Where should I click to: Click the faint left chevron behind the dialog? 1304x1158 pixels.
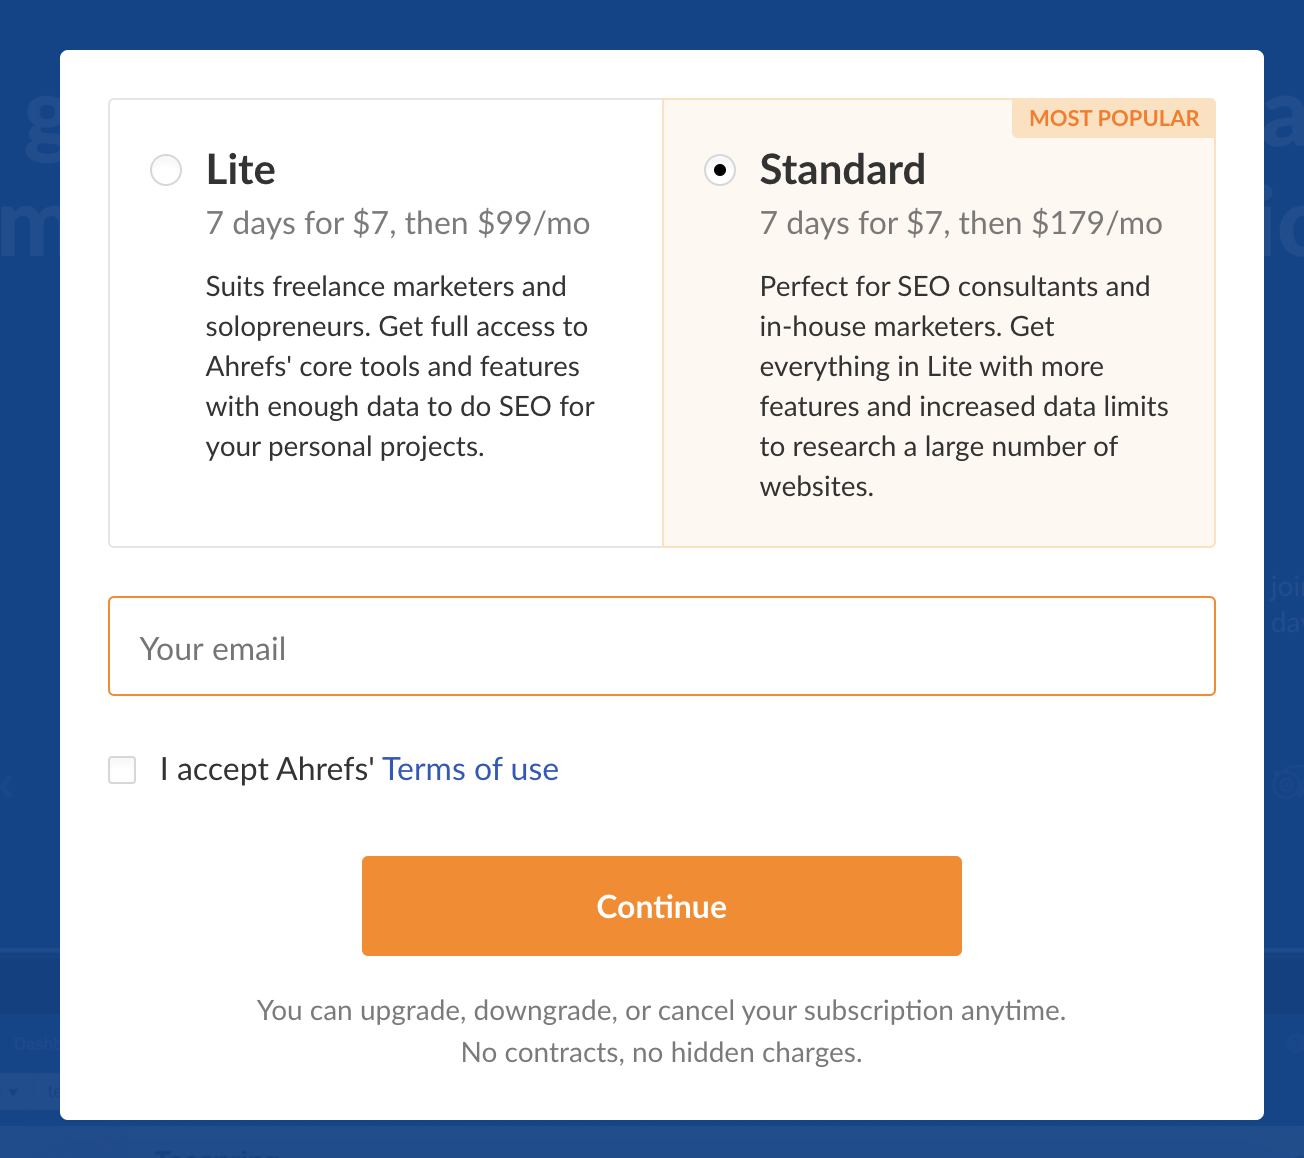(x=8, y=786)
